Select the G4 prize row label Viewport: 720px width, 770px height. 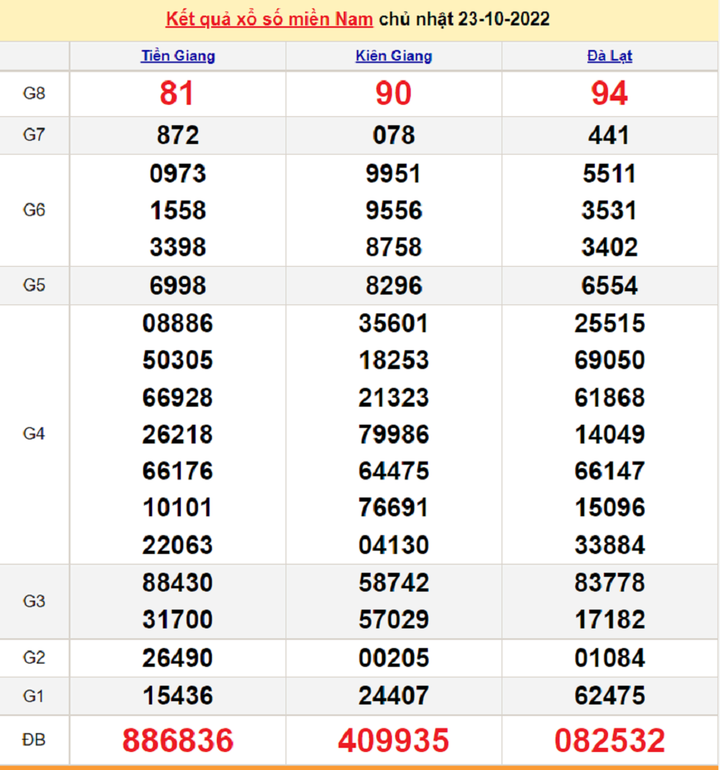[x=34, y=434]
